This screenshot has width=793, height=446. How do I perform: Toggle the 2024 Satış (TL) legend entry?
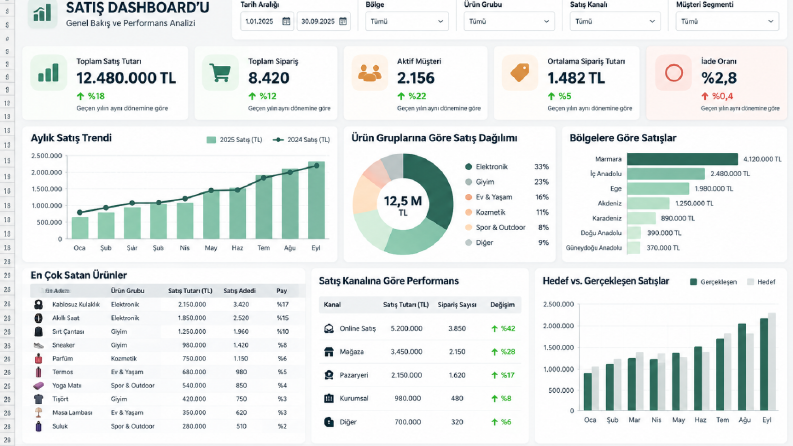coord(301,140)
